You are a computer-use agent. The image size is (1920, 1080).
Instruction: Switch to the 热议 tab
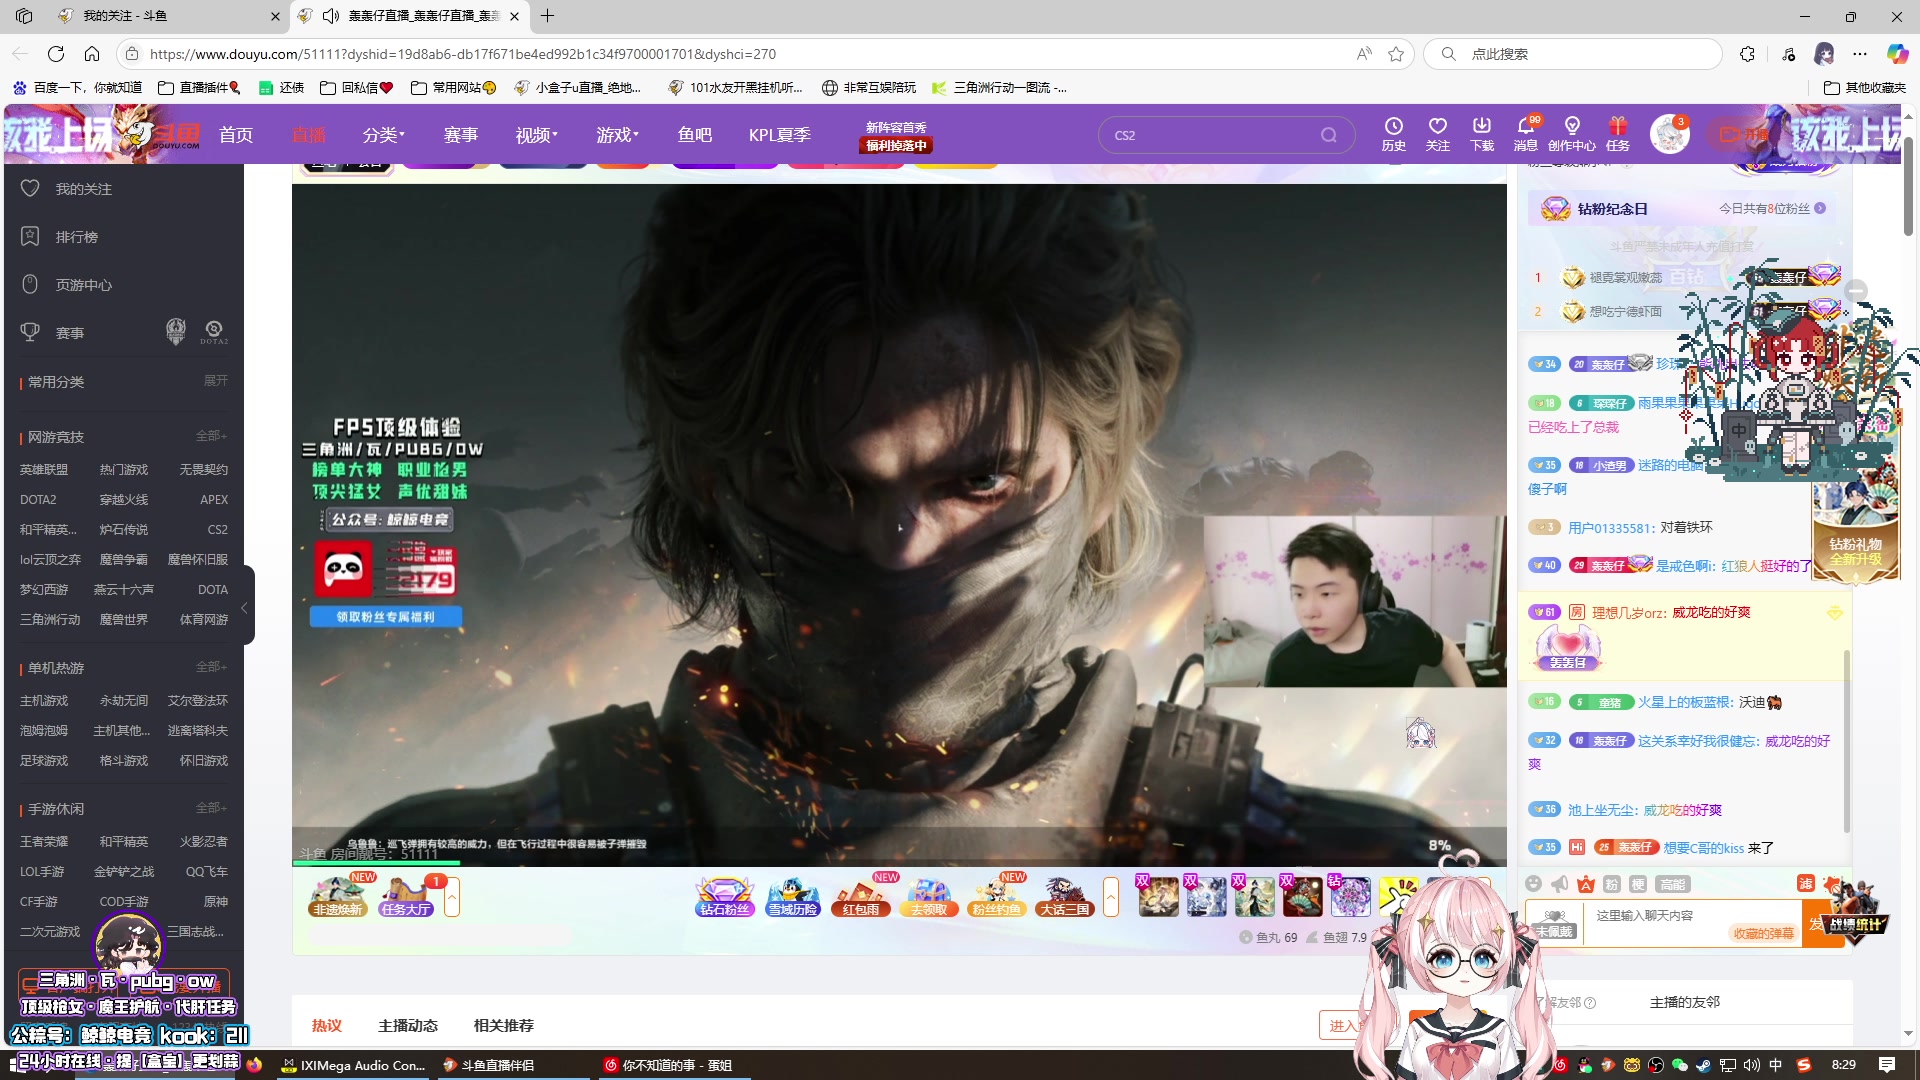pos(326,1025)
